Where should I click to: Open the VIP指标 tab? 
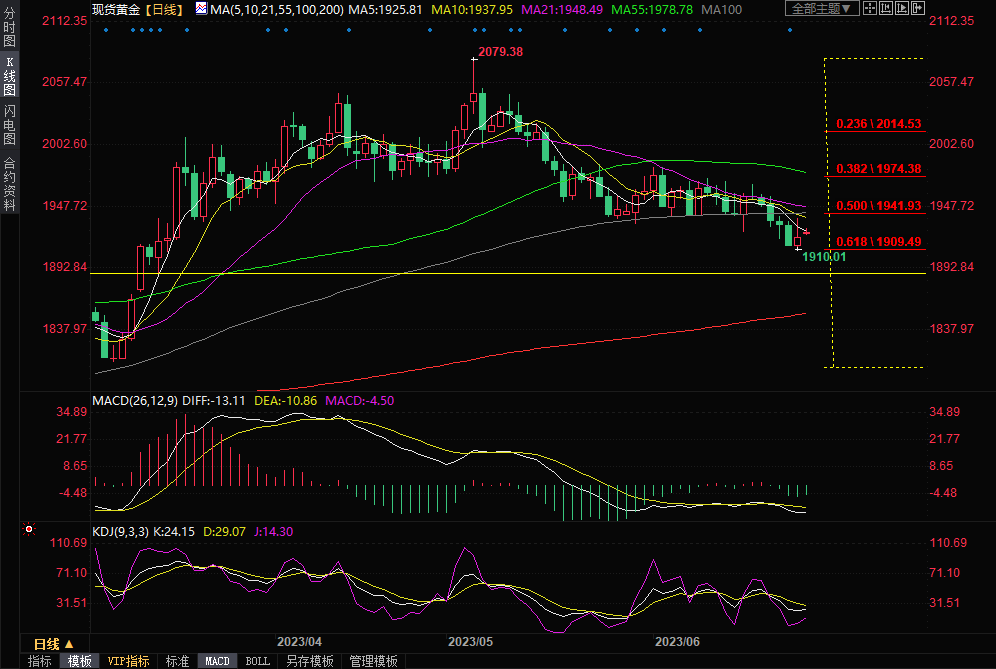(x=129, y=661)
